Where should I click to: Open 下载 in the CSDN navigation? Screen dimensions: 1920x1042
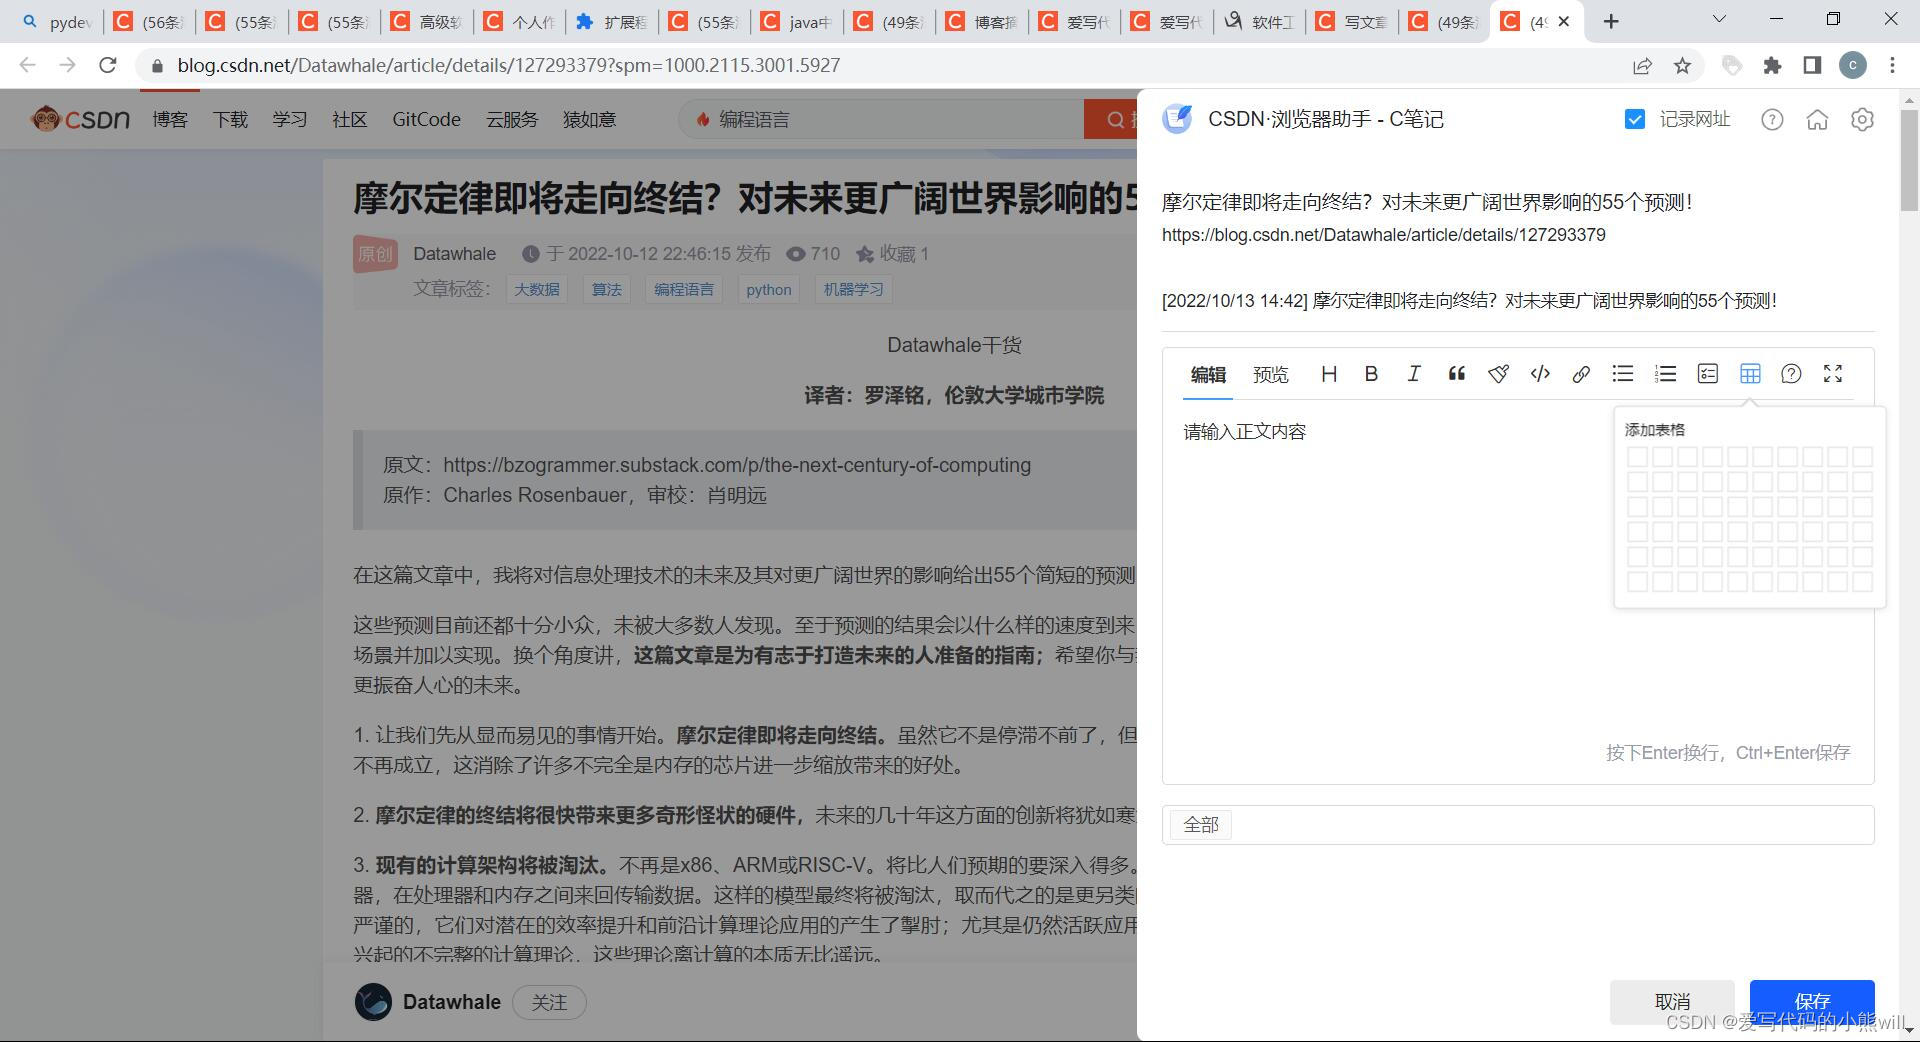(230, 120)
